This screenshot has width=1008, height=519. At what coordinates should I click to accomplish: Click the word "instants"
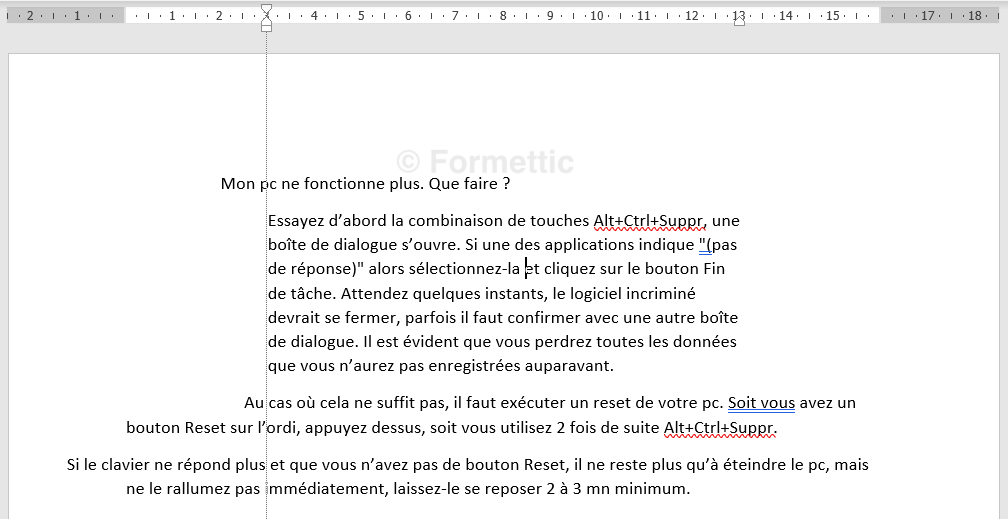click(516, 294)
